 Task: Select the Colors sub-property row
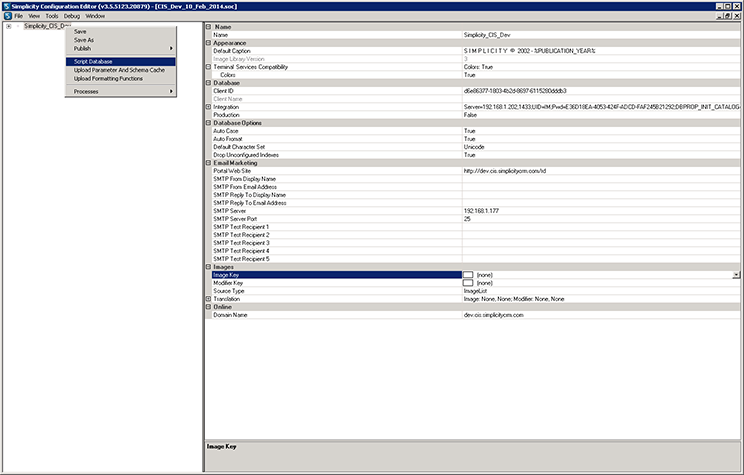[x=476, y=75]
